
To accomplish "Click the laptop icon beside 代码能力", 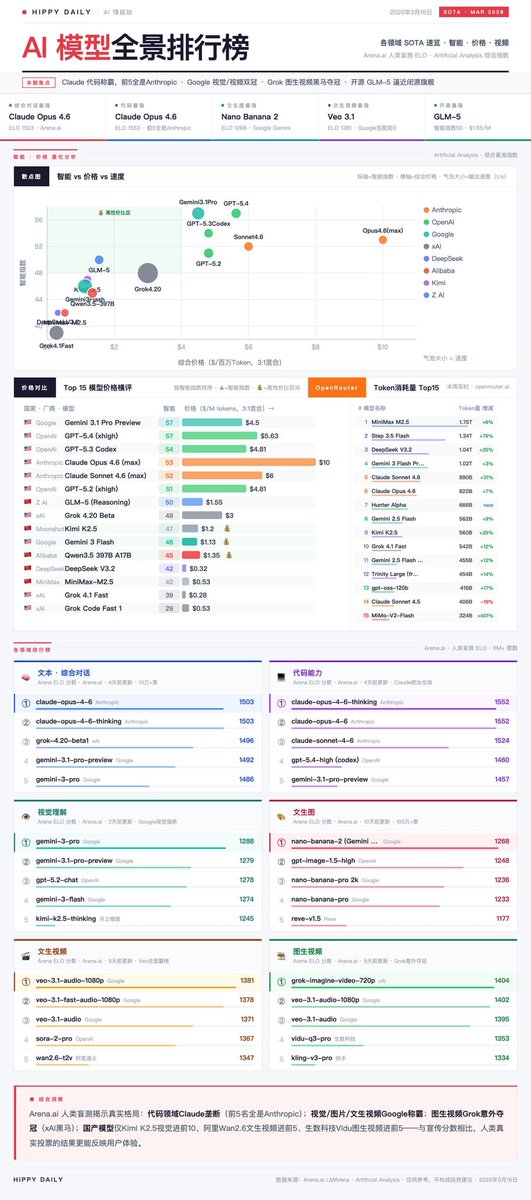I will [280, 678].
